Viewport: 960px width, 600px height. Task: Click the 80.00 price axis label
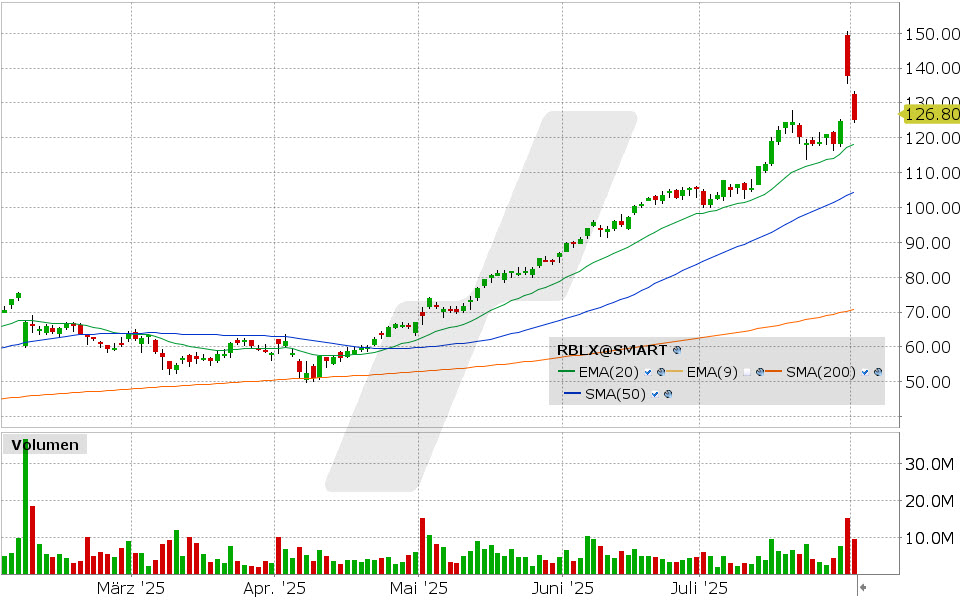928,278
